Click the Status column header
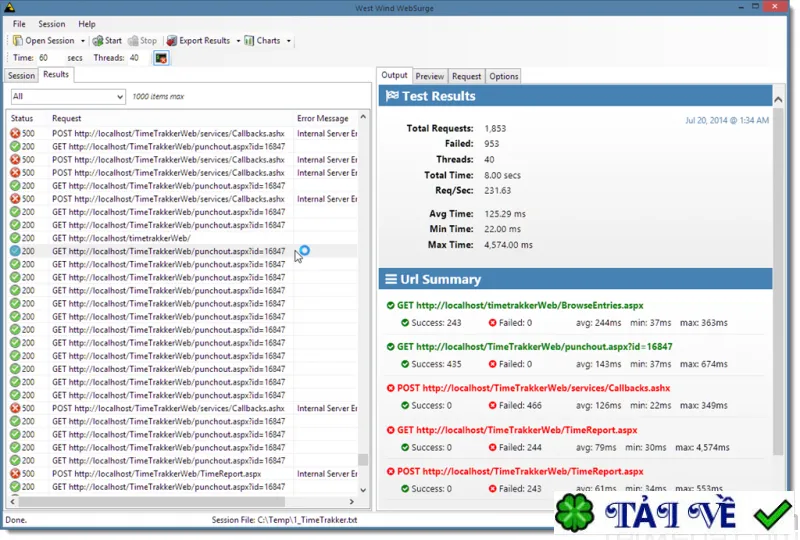 click(x=22, y=118)
